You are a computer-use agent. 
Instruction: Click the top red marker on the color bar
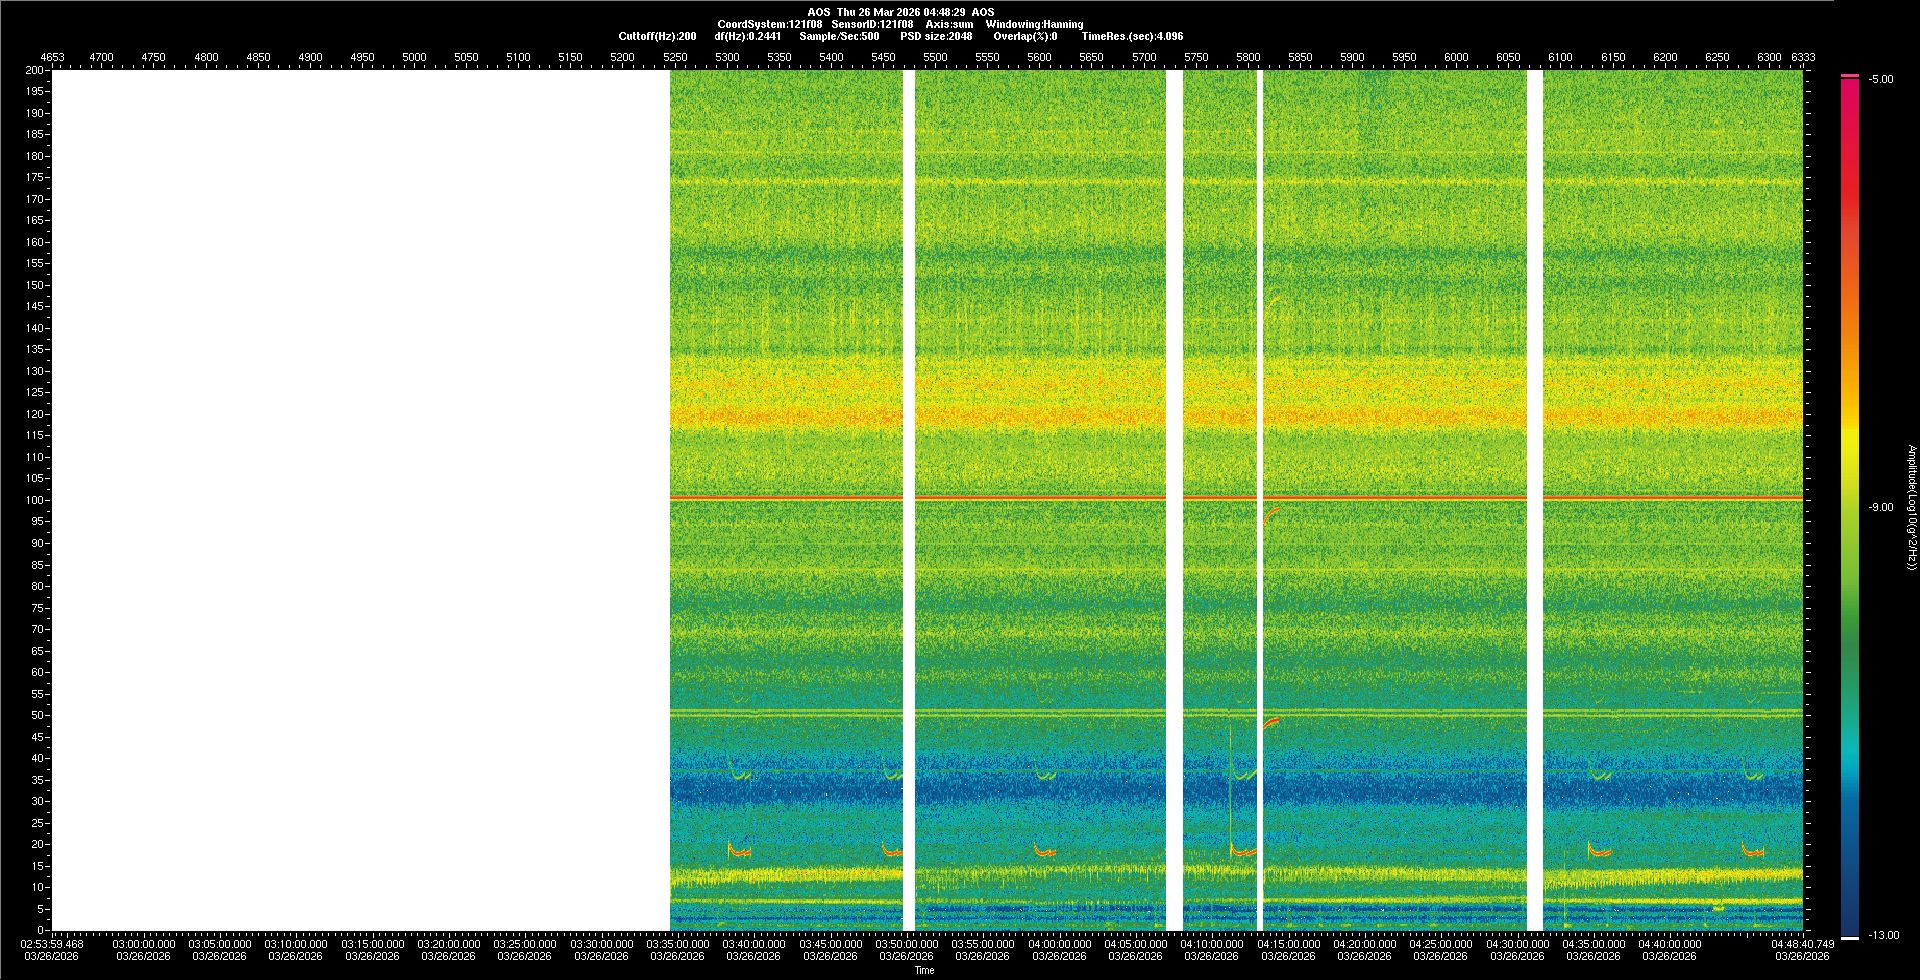pyautogui.click(x=1850, y=76)
